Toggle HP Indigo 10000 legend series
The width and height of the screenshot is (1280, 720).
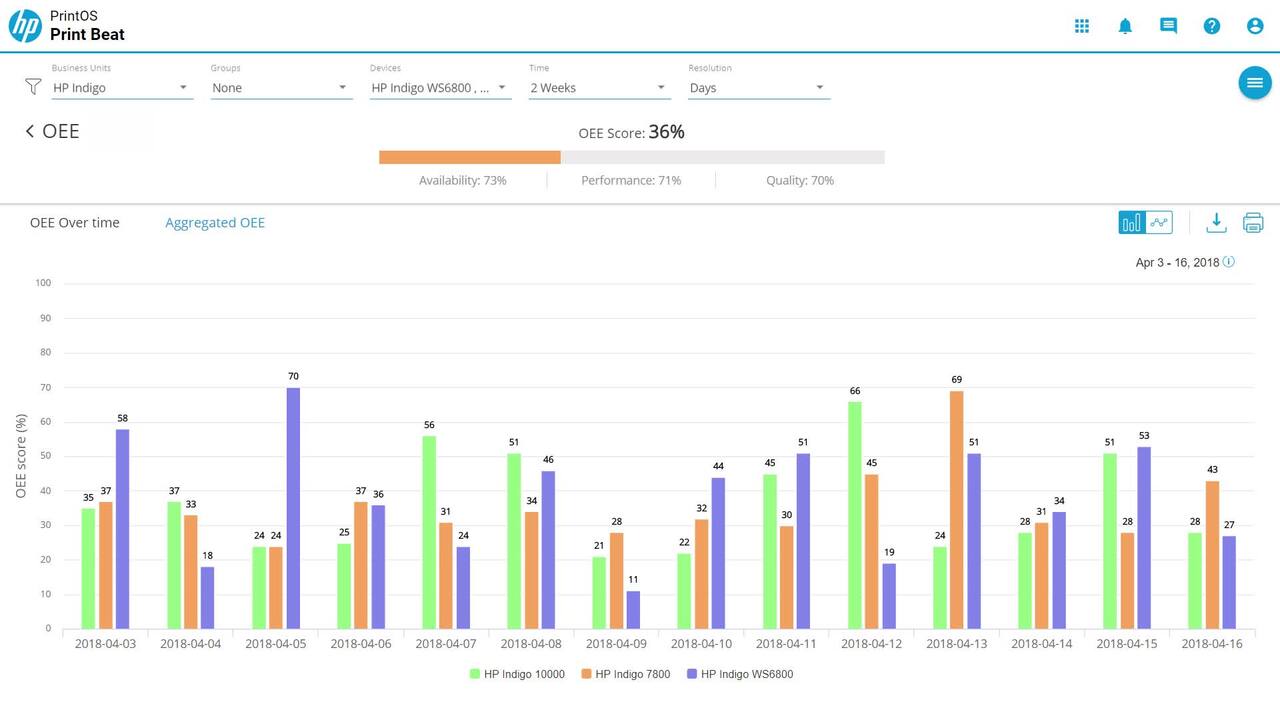pyautogui.click(x=517, y=674)
